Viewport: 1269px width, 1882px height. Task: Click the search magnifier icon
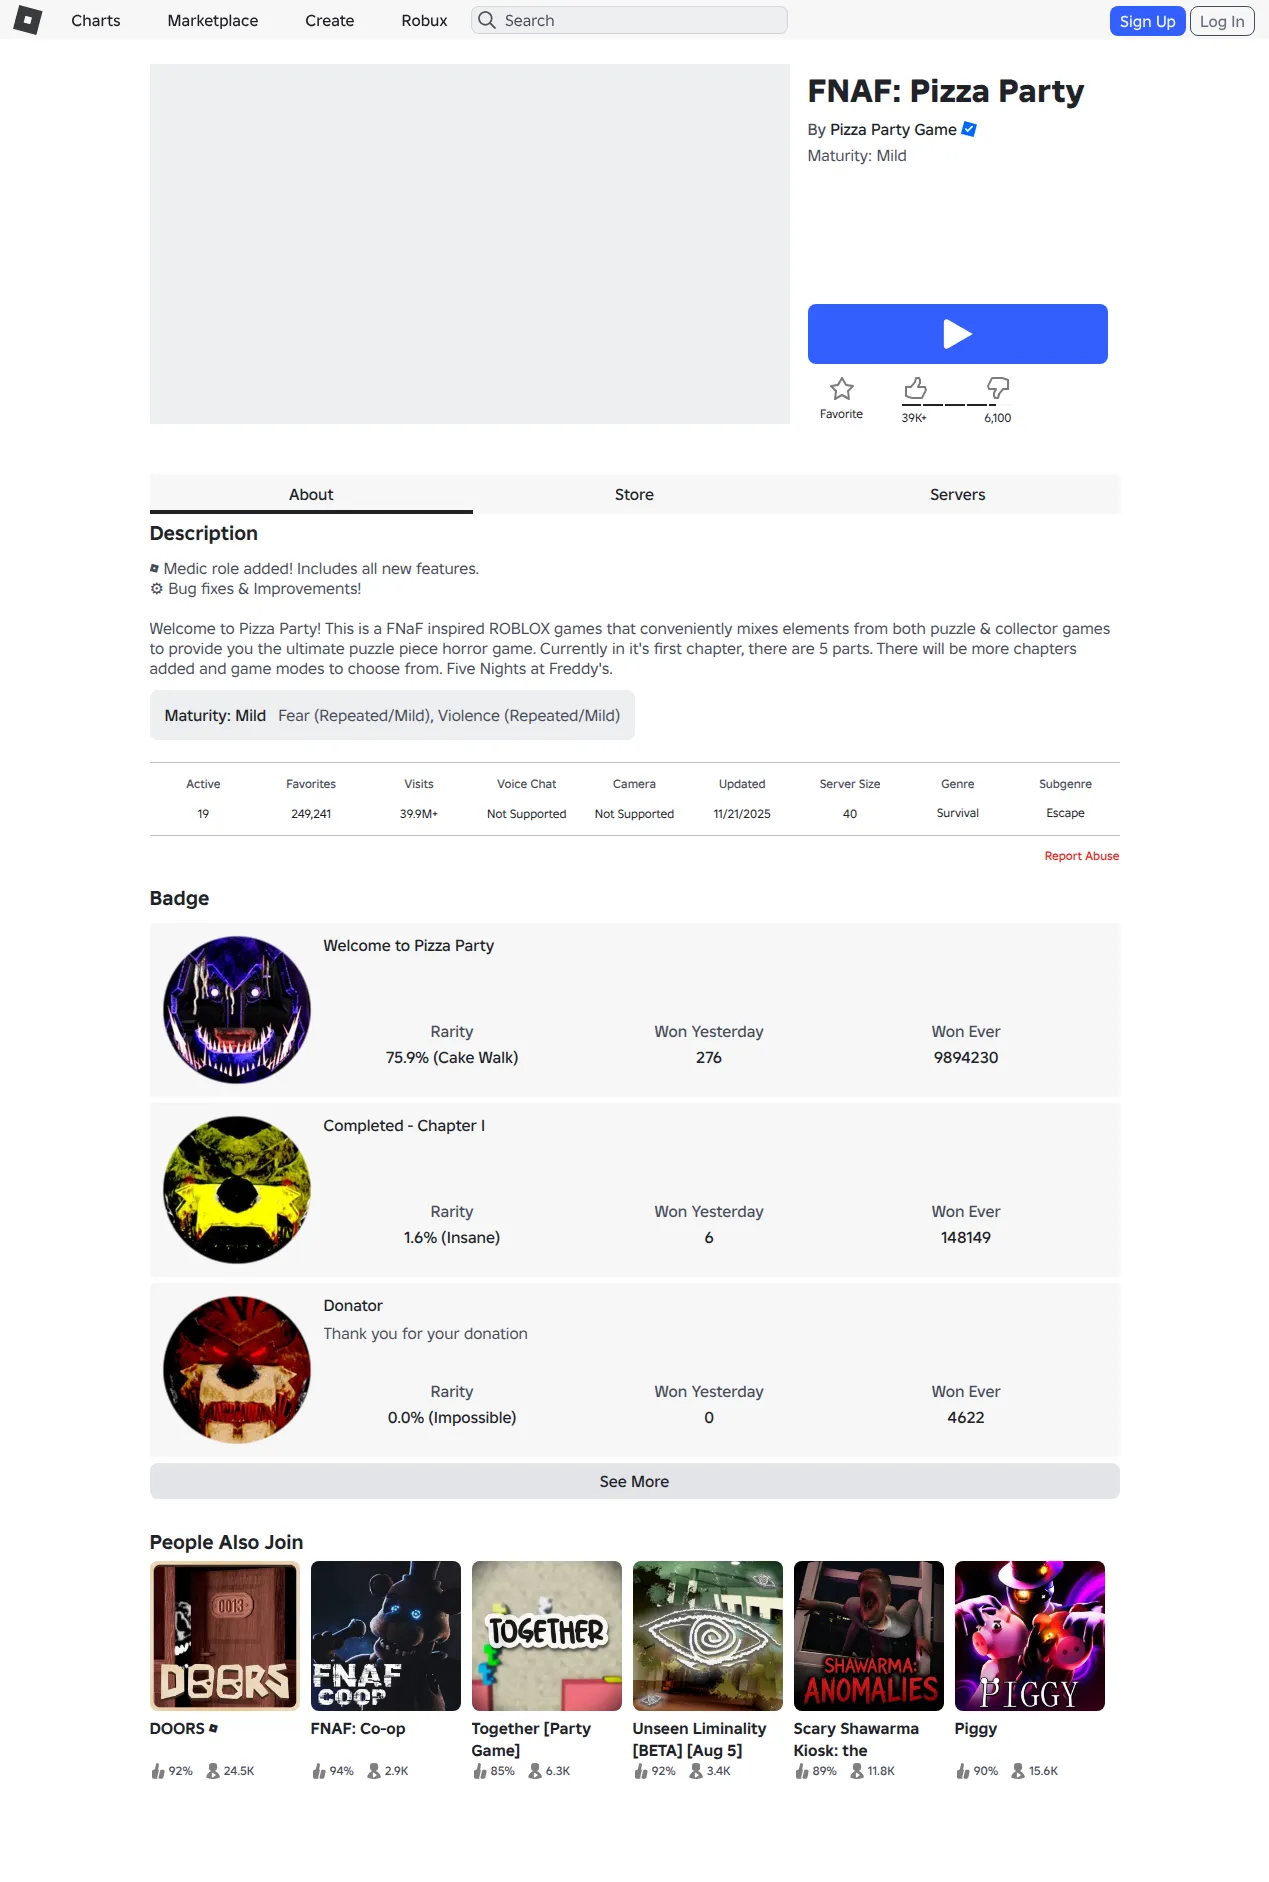(487, 20)
